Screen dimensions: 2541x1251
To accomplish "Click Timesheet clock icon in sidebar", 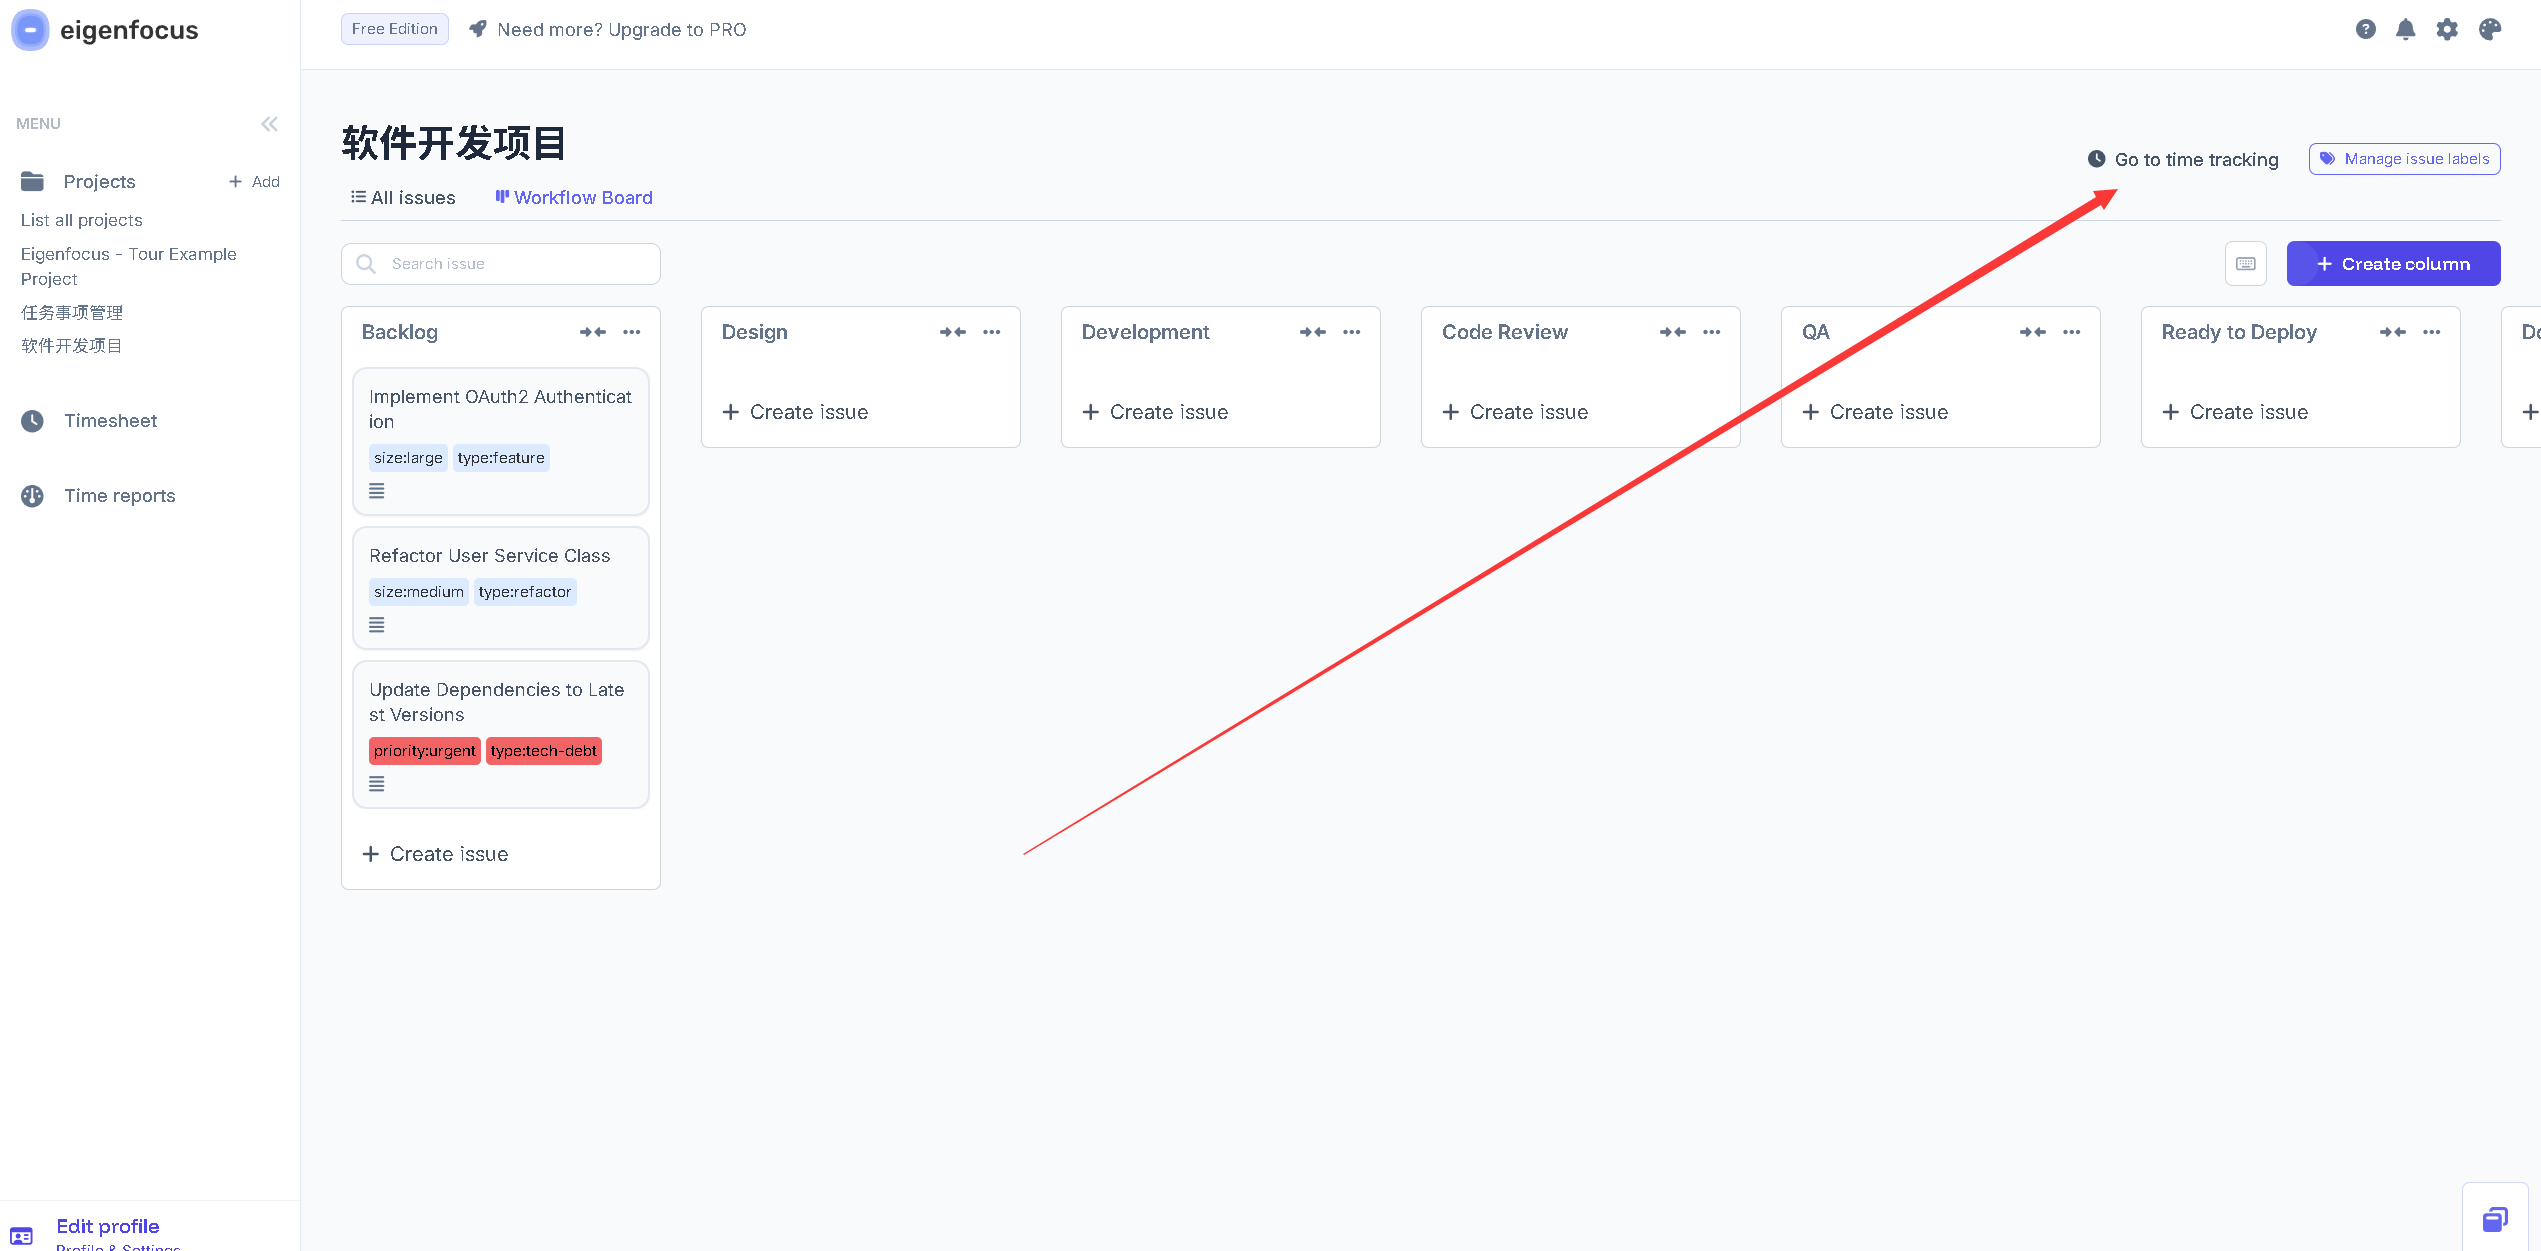I will click(32, 421).
